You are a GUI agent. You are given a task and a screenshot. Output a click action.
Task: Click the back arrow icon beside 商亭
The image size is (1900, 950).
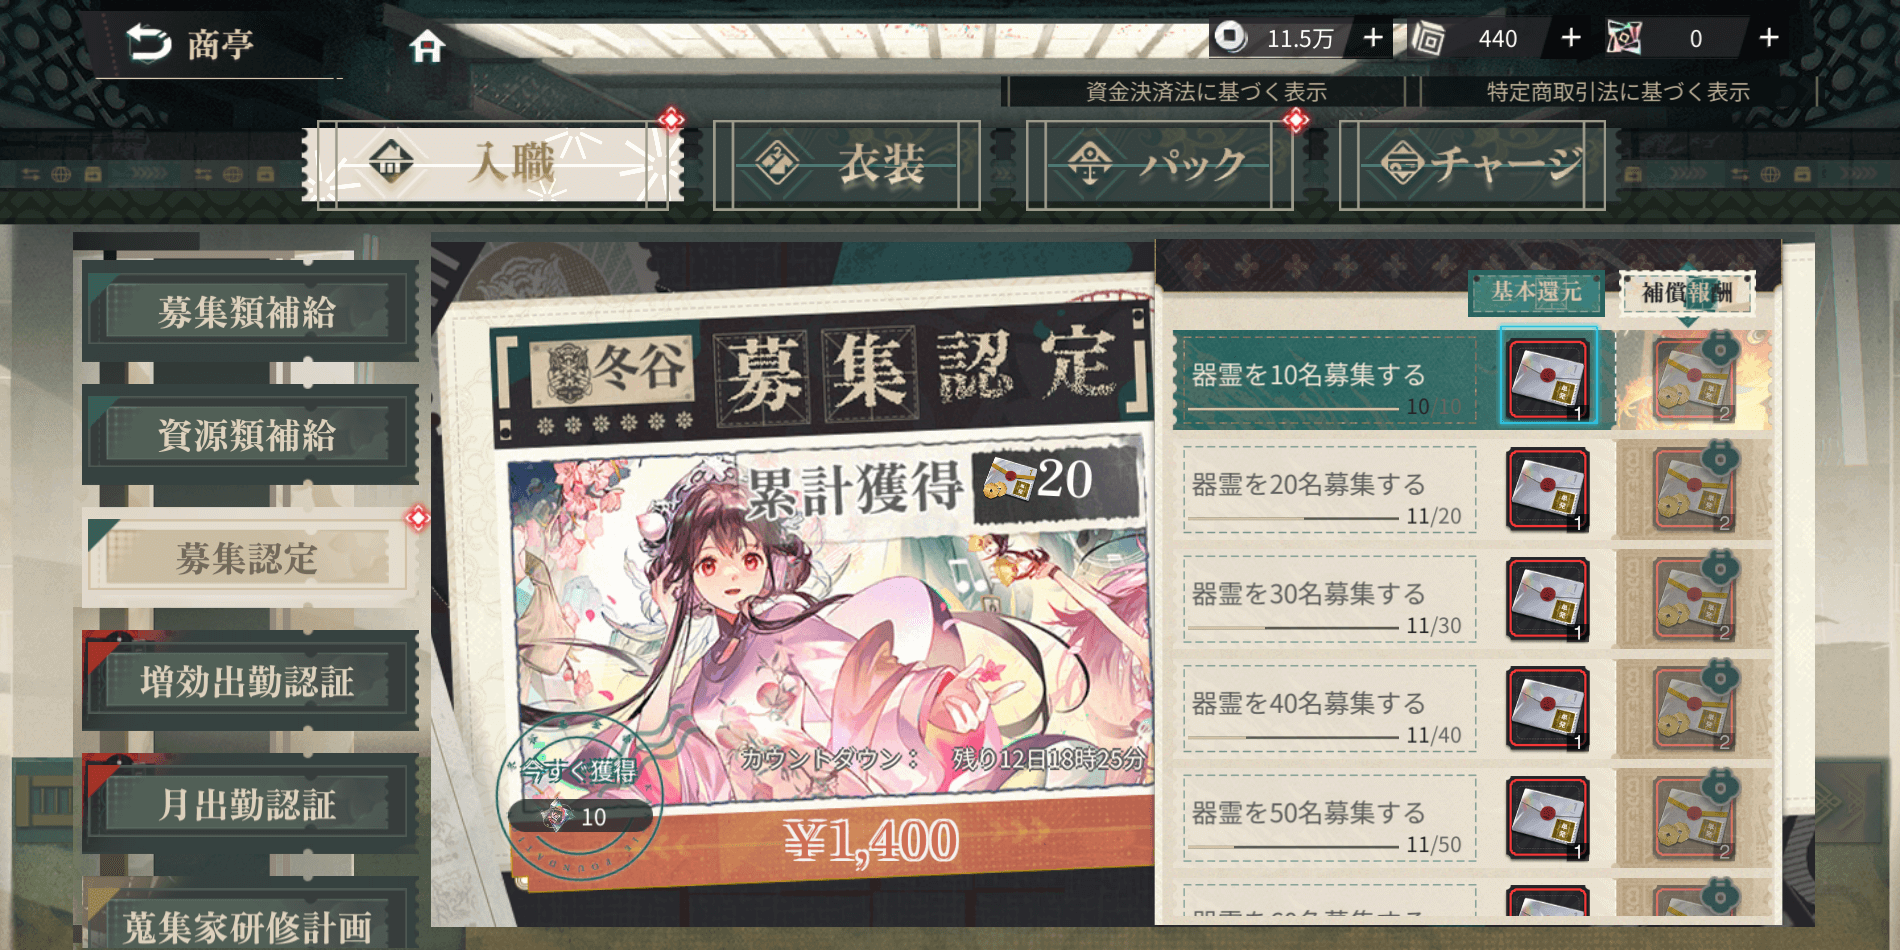tap(149, 43)
